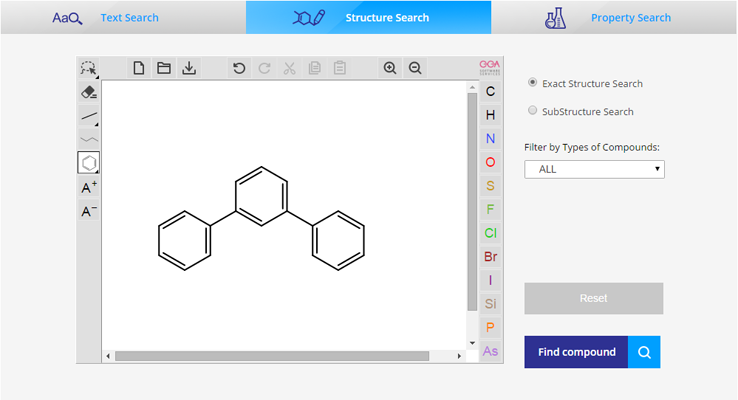The image size is (738, 400).
Task: Zoom out of the canvas
Action: pyautogui.click(x=415, y=68)
